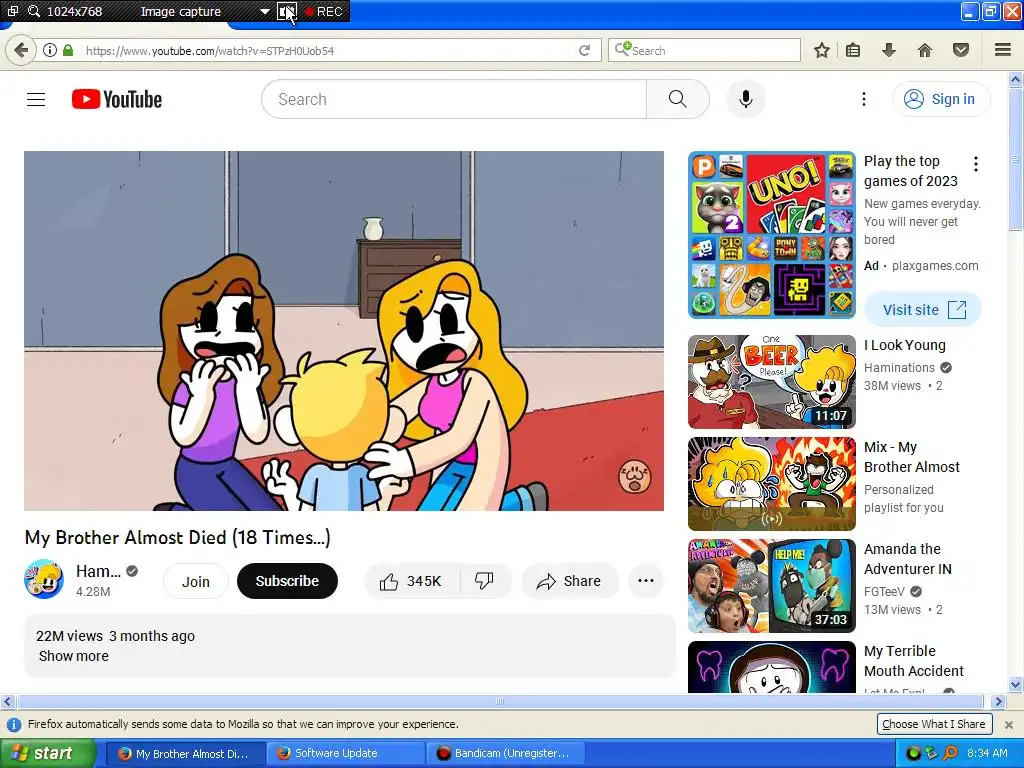This screenshot has height=768, width=1024.
Task: Open Amanda the Adventurer video thumbnail
Action: [x=771, y=586]
